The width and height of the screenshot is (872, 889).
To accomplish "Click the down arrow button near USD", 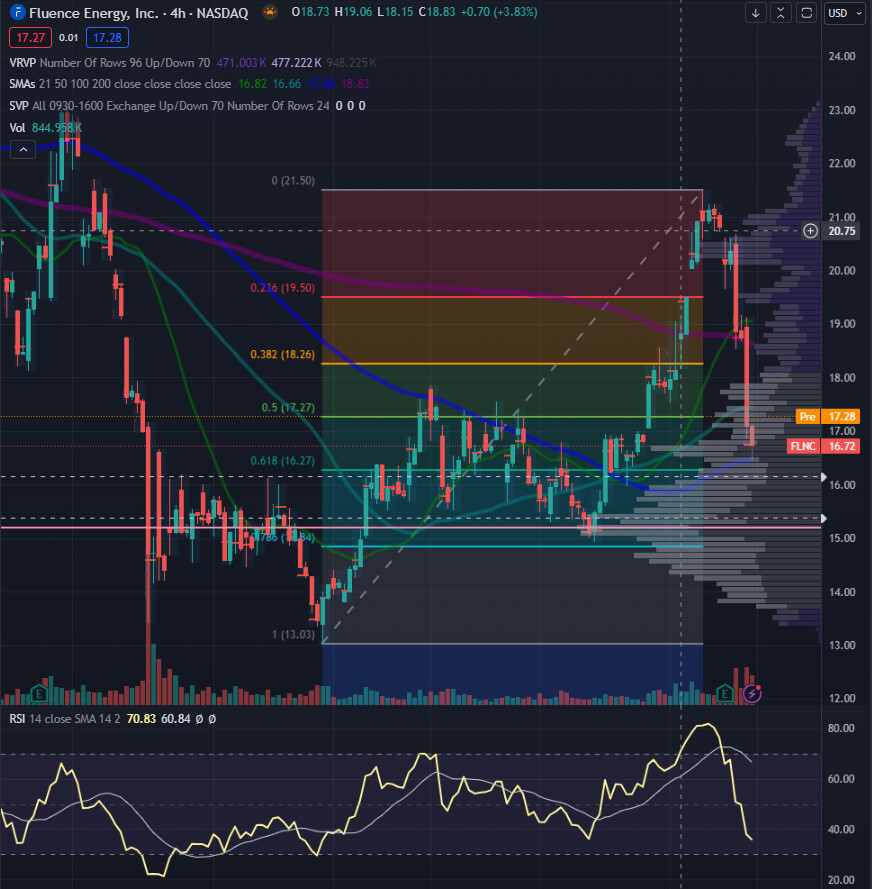I will [x=756, y=13].
